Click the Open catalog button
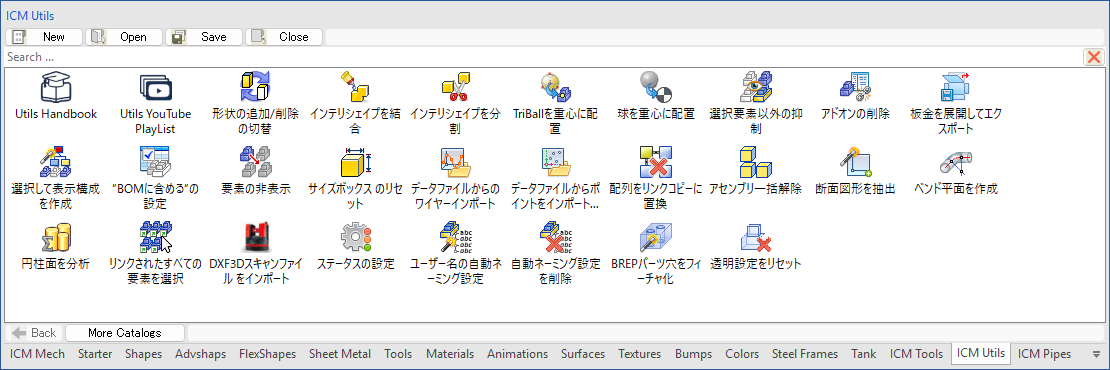 pyautogui.click(x=124, y=37)
